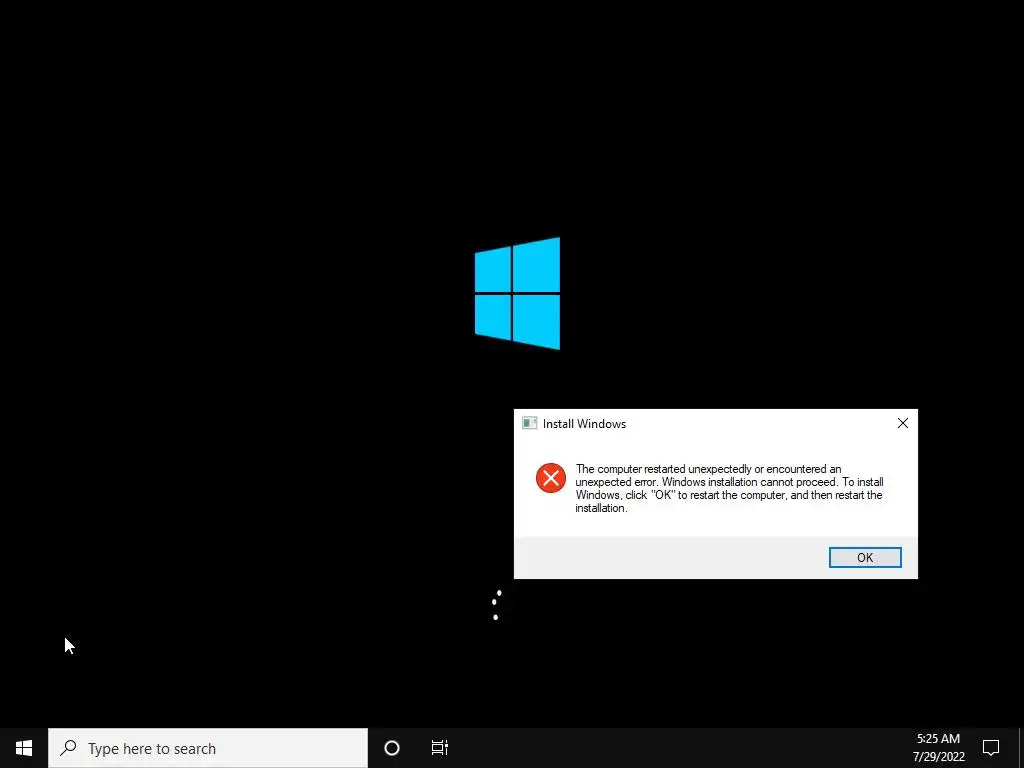
Task: Click the Install Windows dialog title
Action: (584, 424)
